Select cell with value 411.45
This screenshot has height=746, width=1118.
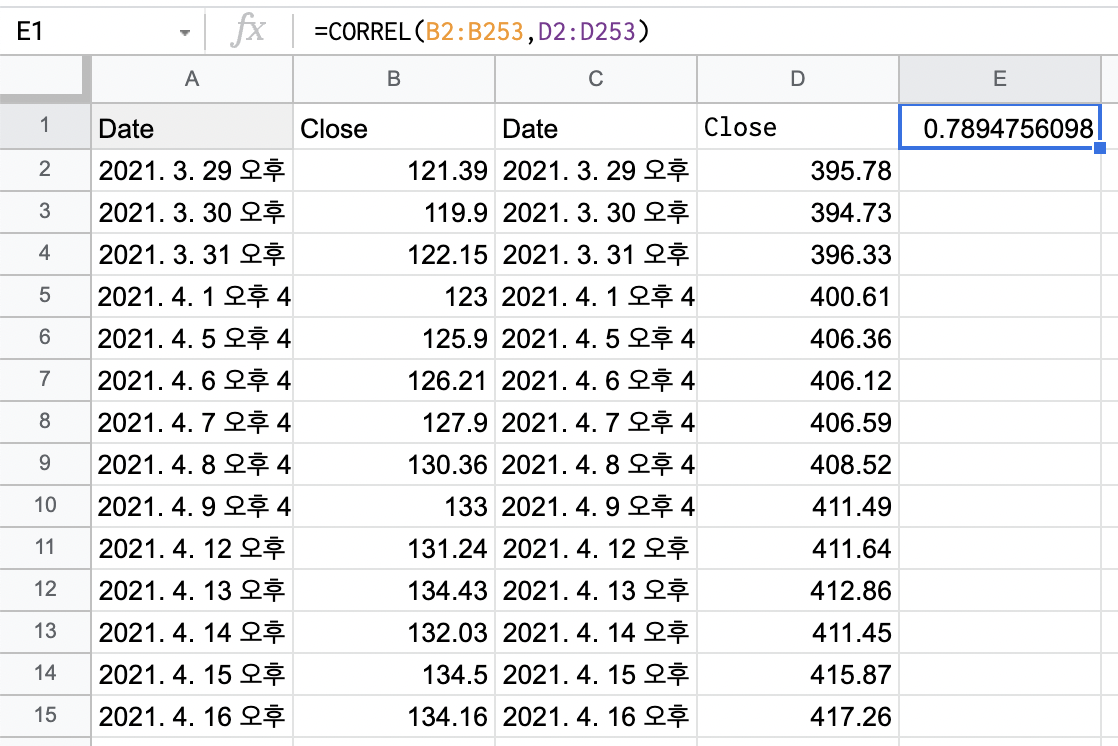click(797, 633)
